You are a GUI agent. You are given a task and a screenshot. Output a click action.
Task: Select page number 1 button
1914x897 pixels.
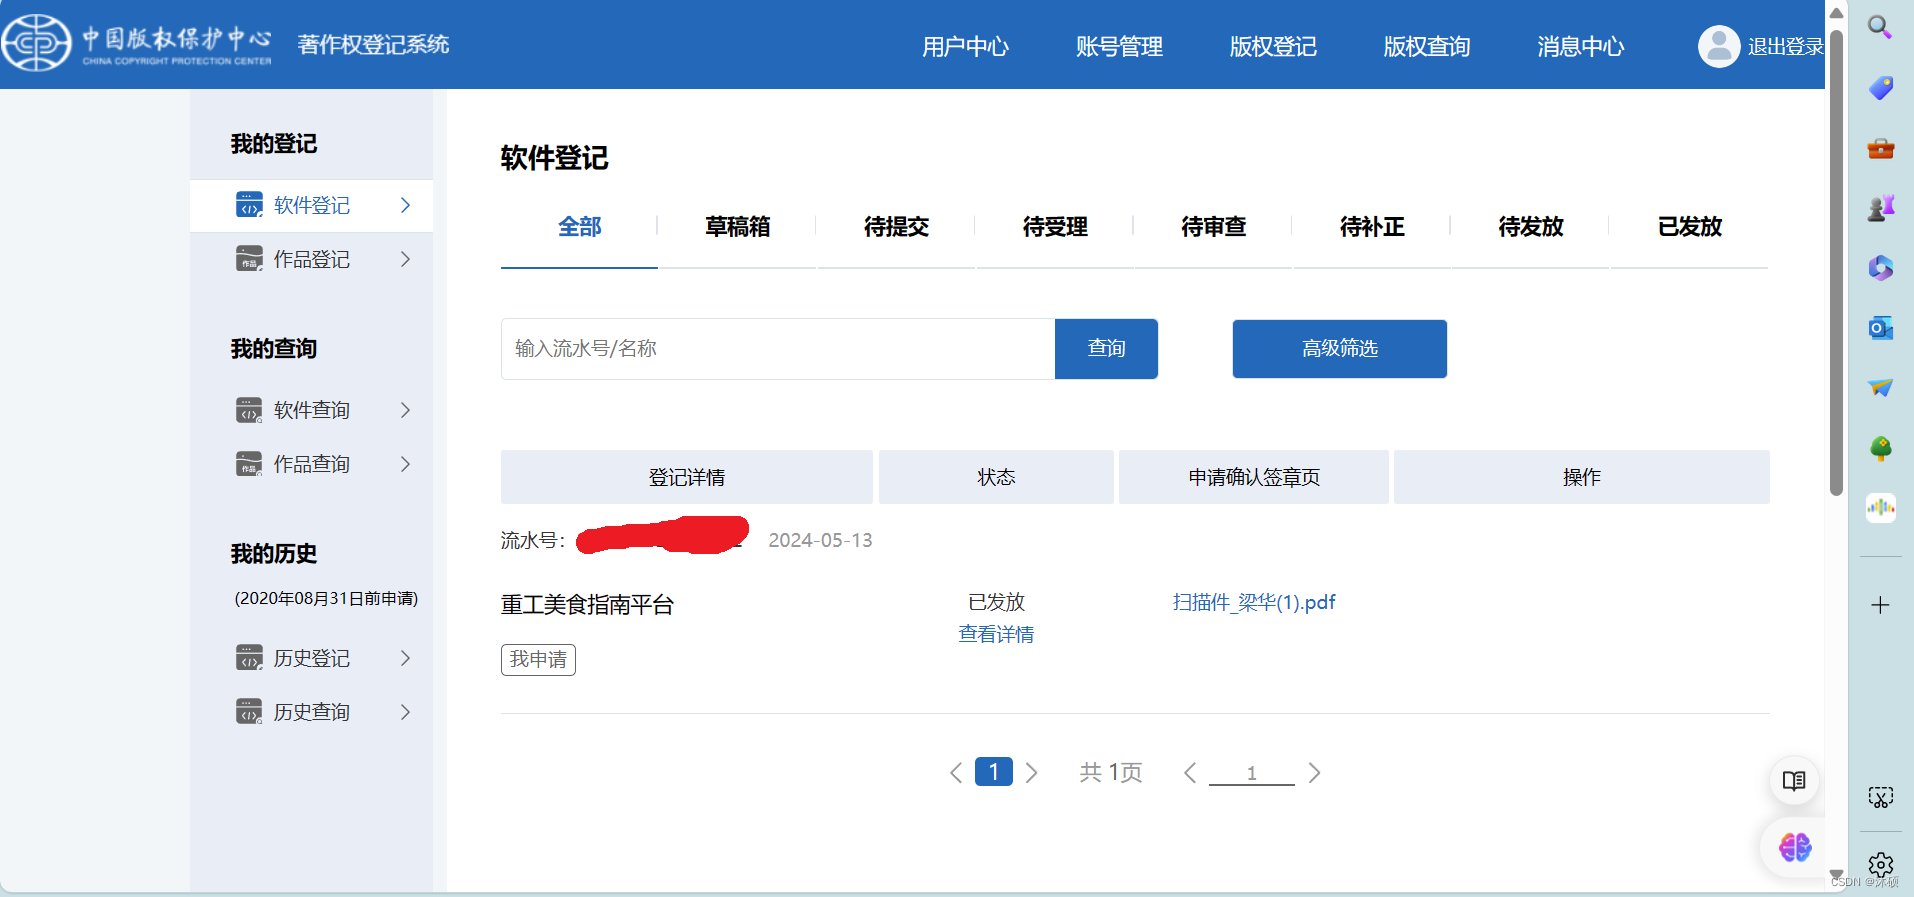[x=994, y=772]
